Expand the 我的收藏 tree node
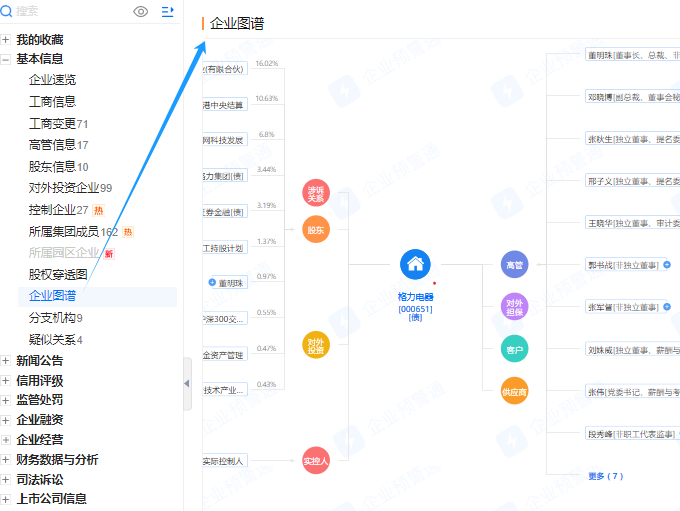The height and width of the screenshot is (511, 680). [x=6, y=40]
